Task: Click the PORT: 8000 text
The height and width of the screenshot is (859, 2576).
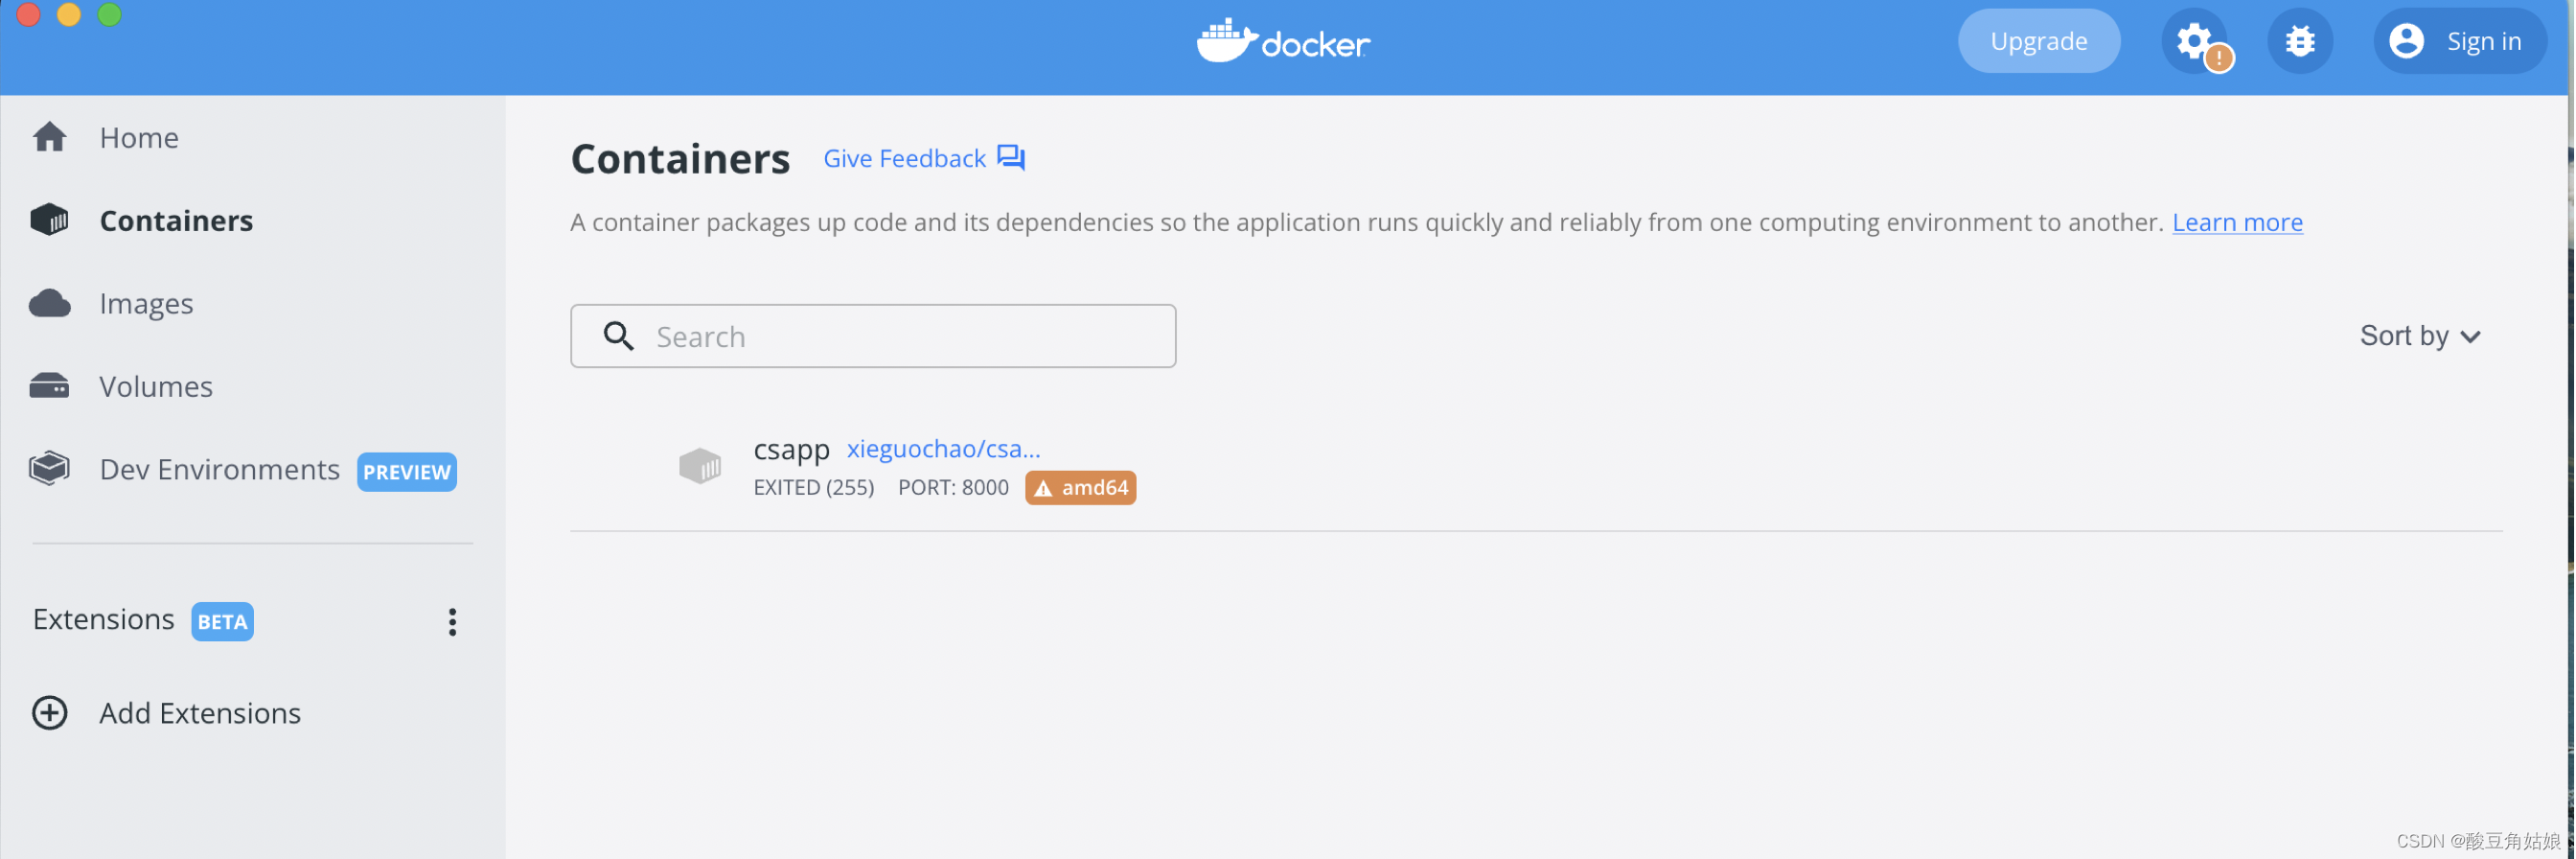Action: pyautogui.click(x=953, y=488)
